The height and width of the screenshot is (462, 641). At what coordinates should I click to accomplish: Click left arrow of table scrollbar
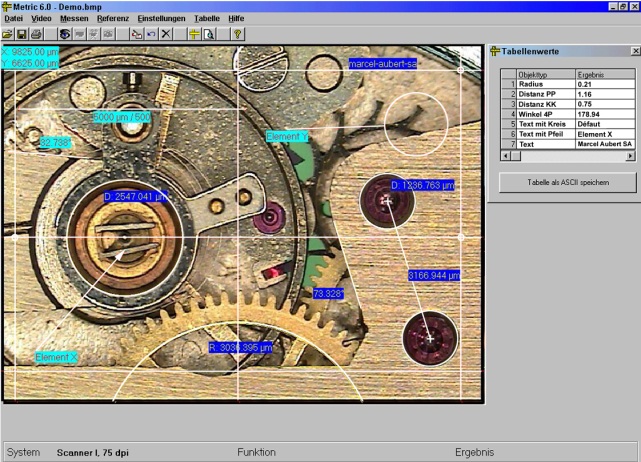coord(505,154)
